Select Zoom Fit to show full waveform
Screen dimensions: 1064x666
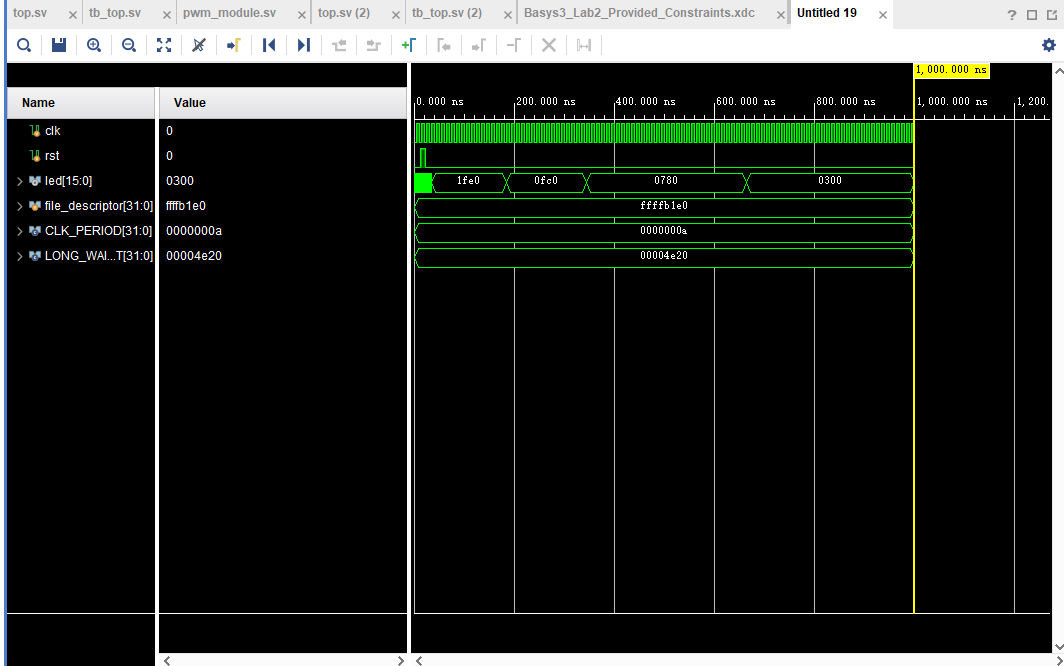pos(163,45)
